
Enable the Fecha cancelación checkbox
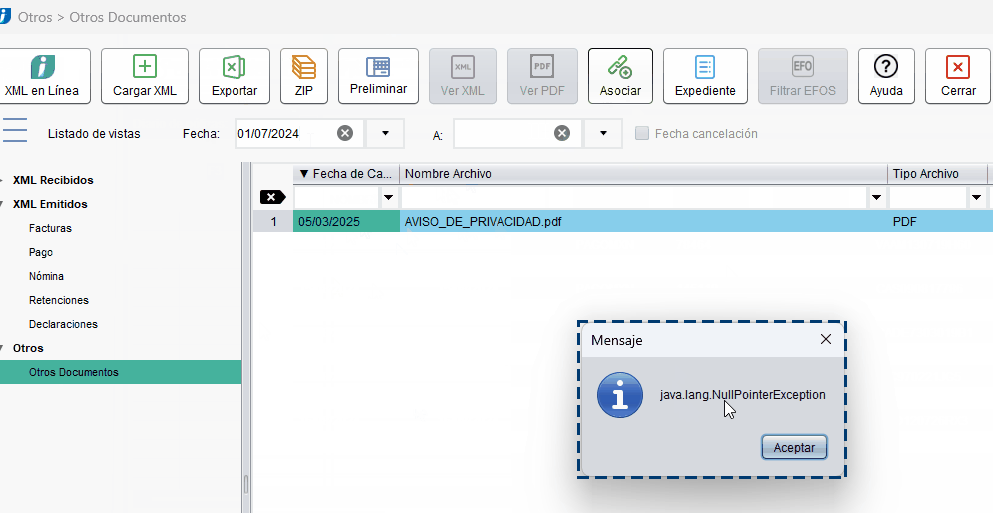point(643,133)
